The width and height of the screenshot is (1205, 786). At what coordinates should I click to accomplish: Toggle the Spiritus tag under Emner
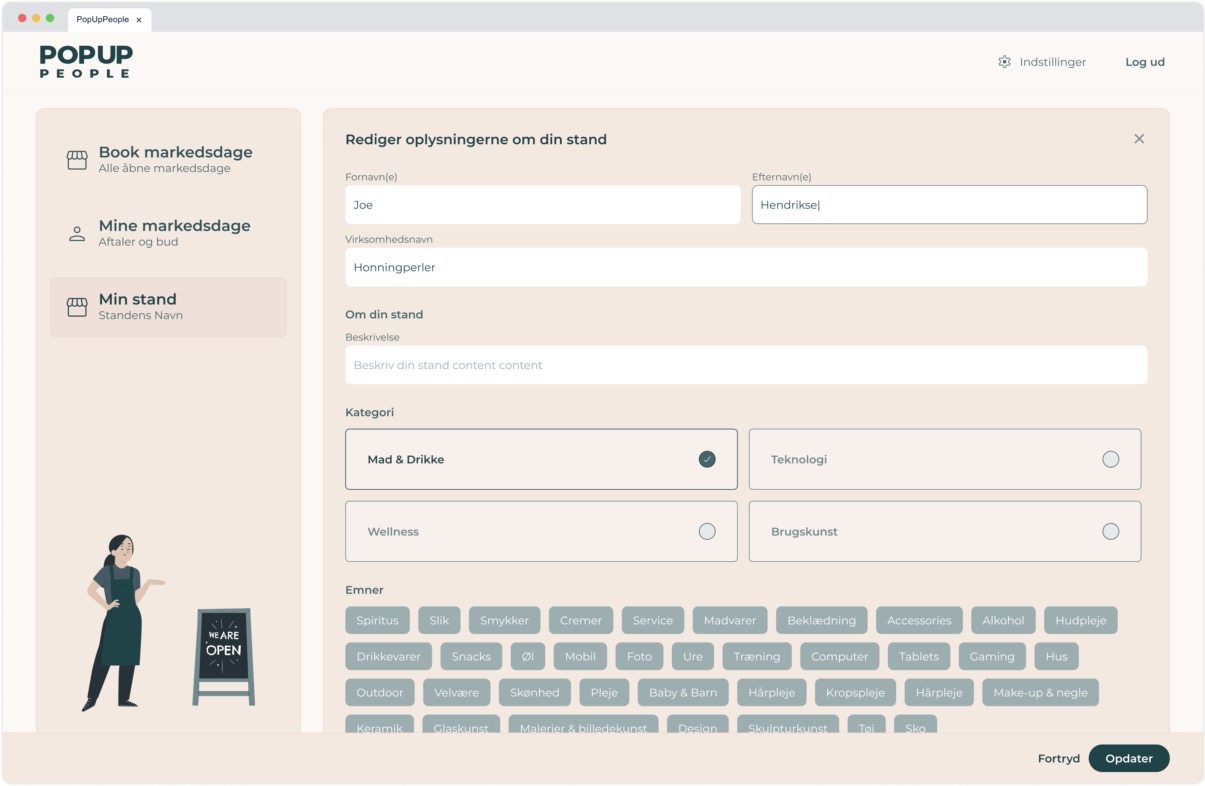pos(377,620)
